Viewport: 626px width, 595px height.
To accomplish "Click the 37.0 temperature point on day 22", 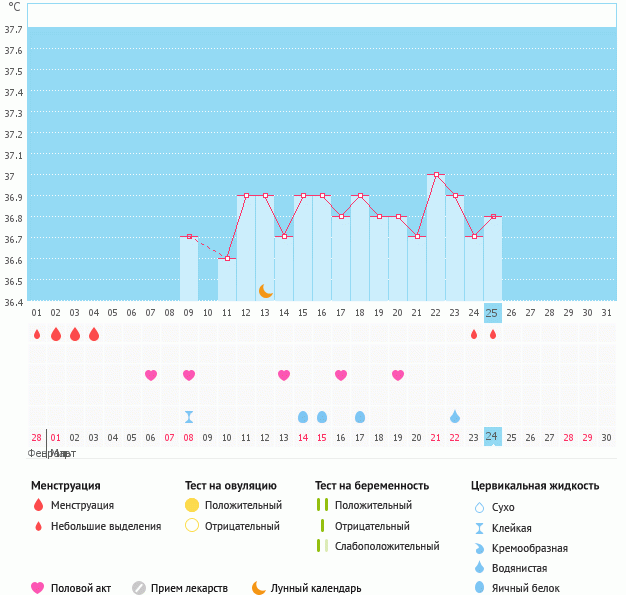I will [x=436, y=175].
